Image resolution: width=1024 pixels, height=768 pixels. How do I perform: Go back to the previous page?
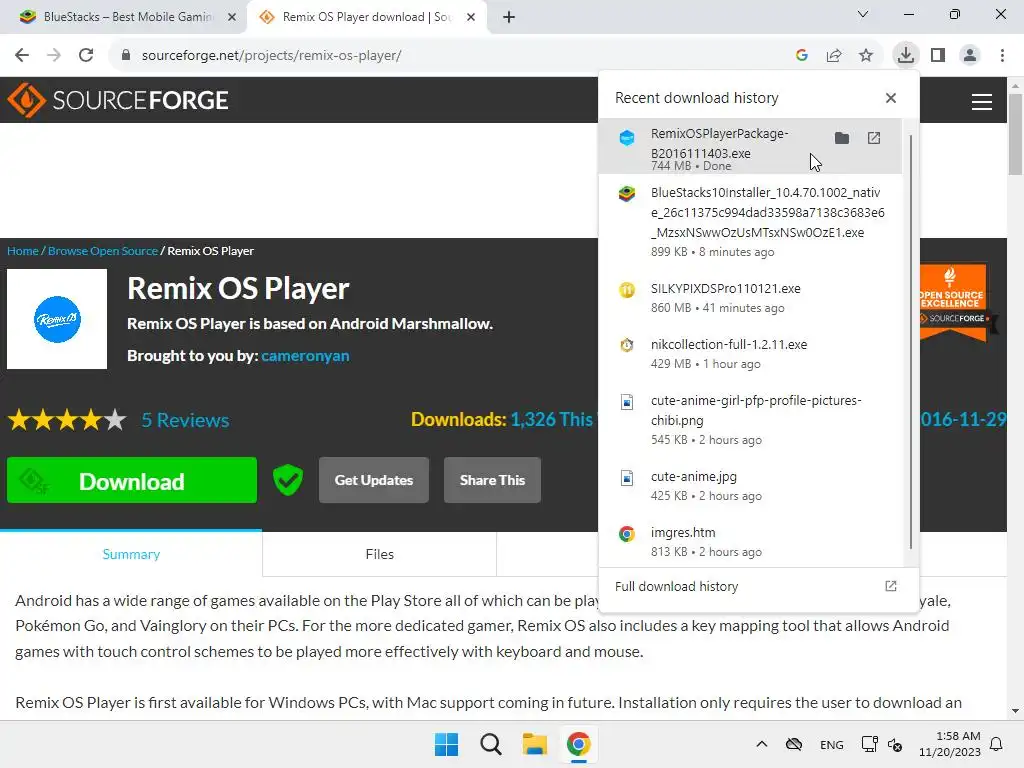(x=22, y=56)
